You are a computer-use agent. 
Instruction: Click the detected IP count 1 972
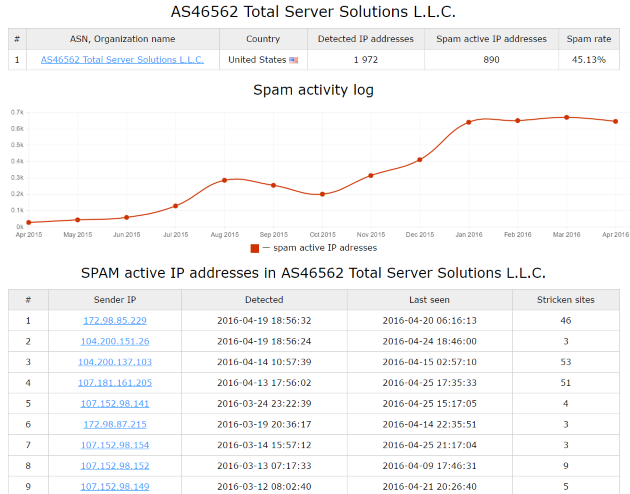click(366, 60)
